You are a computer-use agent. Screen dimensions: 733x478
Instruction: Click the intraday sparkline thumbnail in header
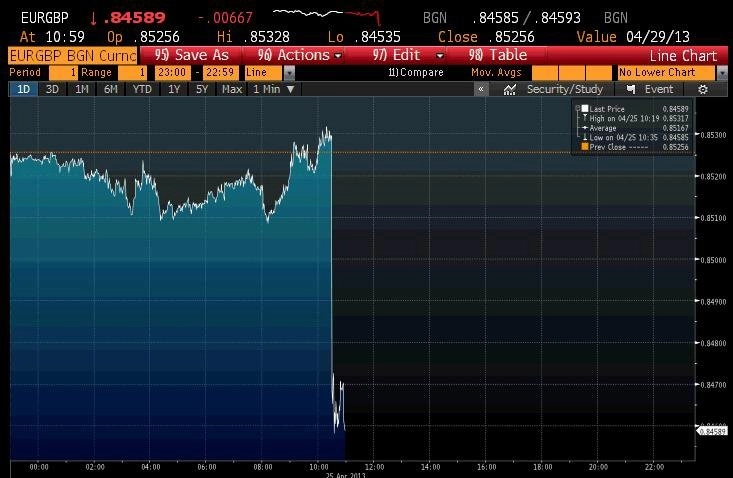(327, 15)
